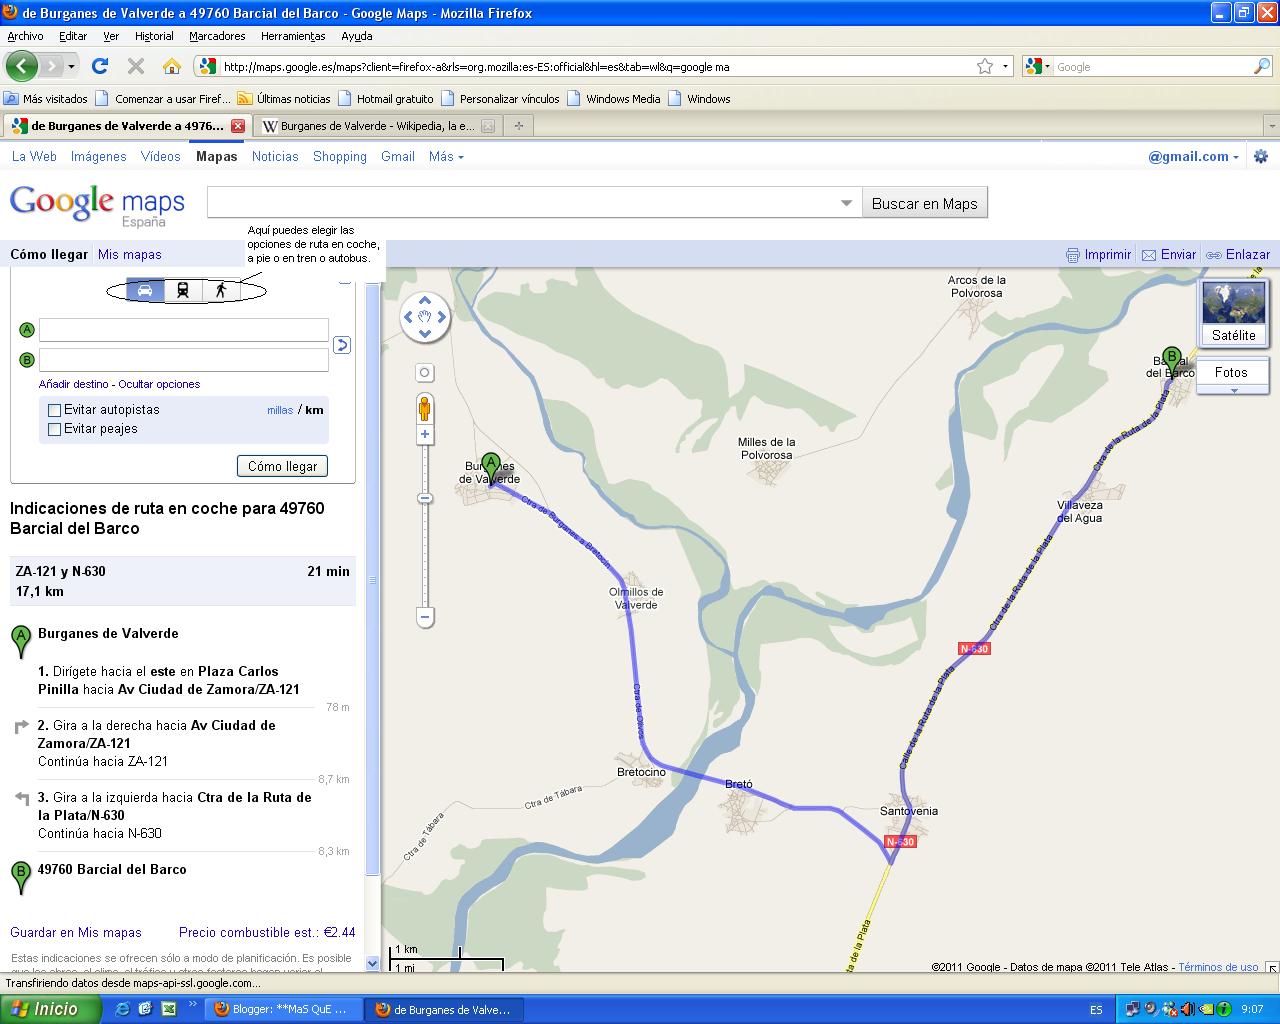Viewport: 1280px width, 1024px height.
Task: Enable the Evitar peajes checkbox
Action: pos(54,428)
